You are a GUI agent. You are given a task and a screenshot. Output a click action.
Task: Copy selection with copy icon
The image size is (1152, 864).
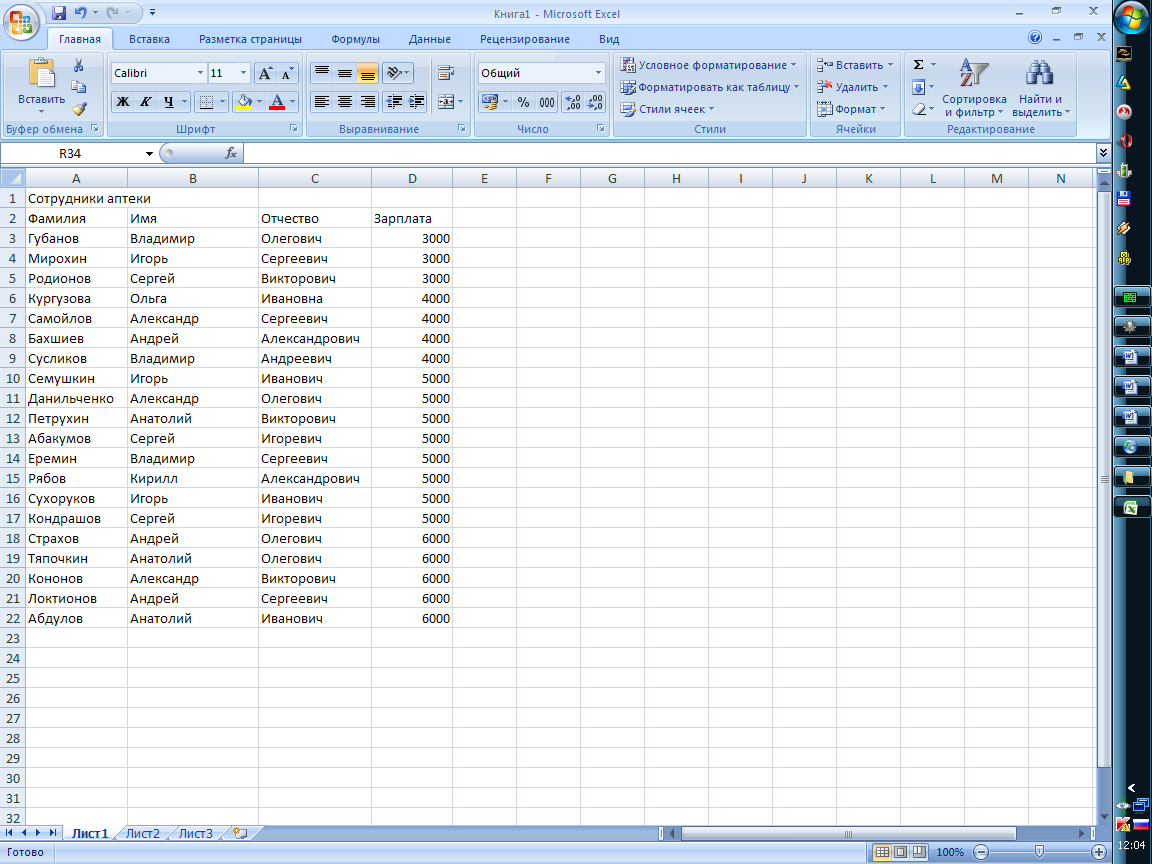click(x=79, y=87)
